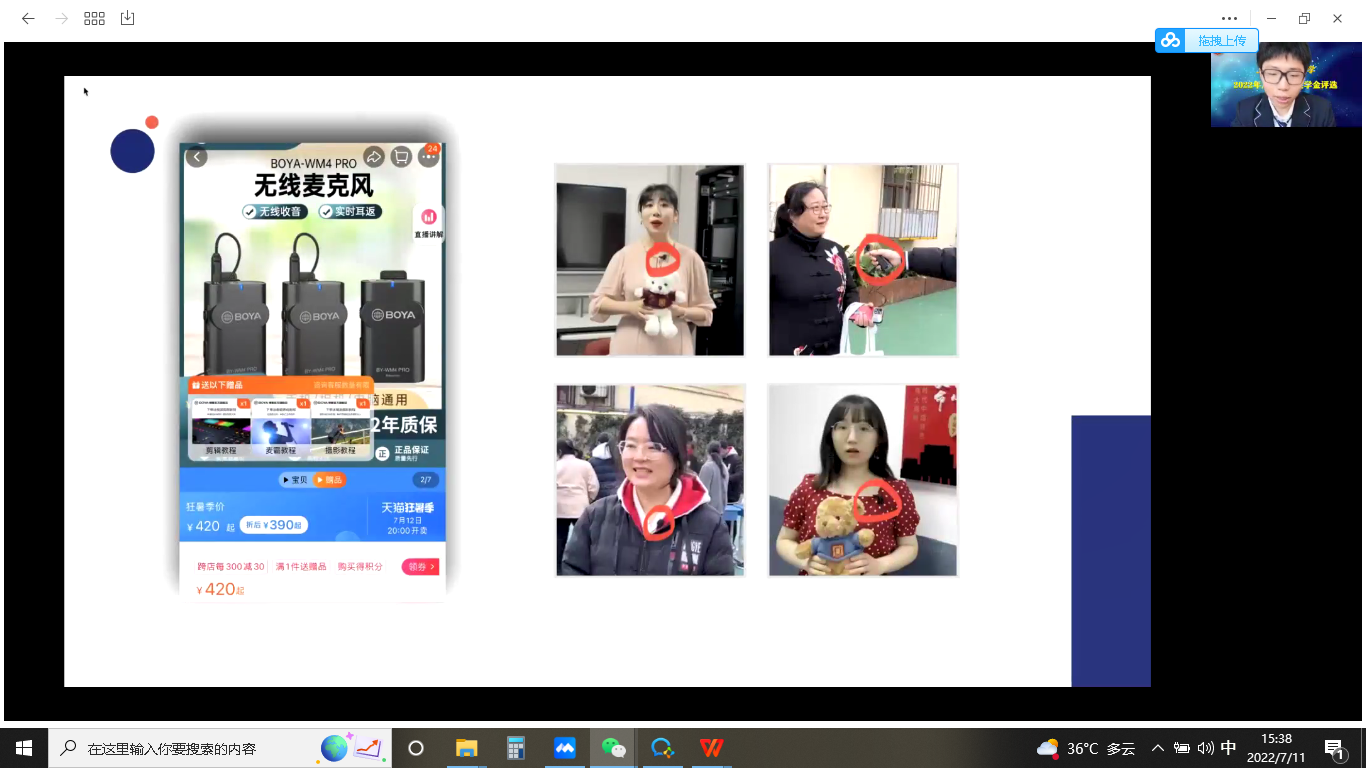This screenshot has width=1366, height=768.
Task: Click the save/download image icon
Action: click(x=127, y=18)
